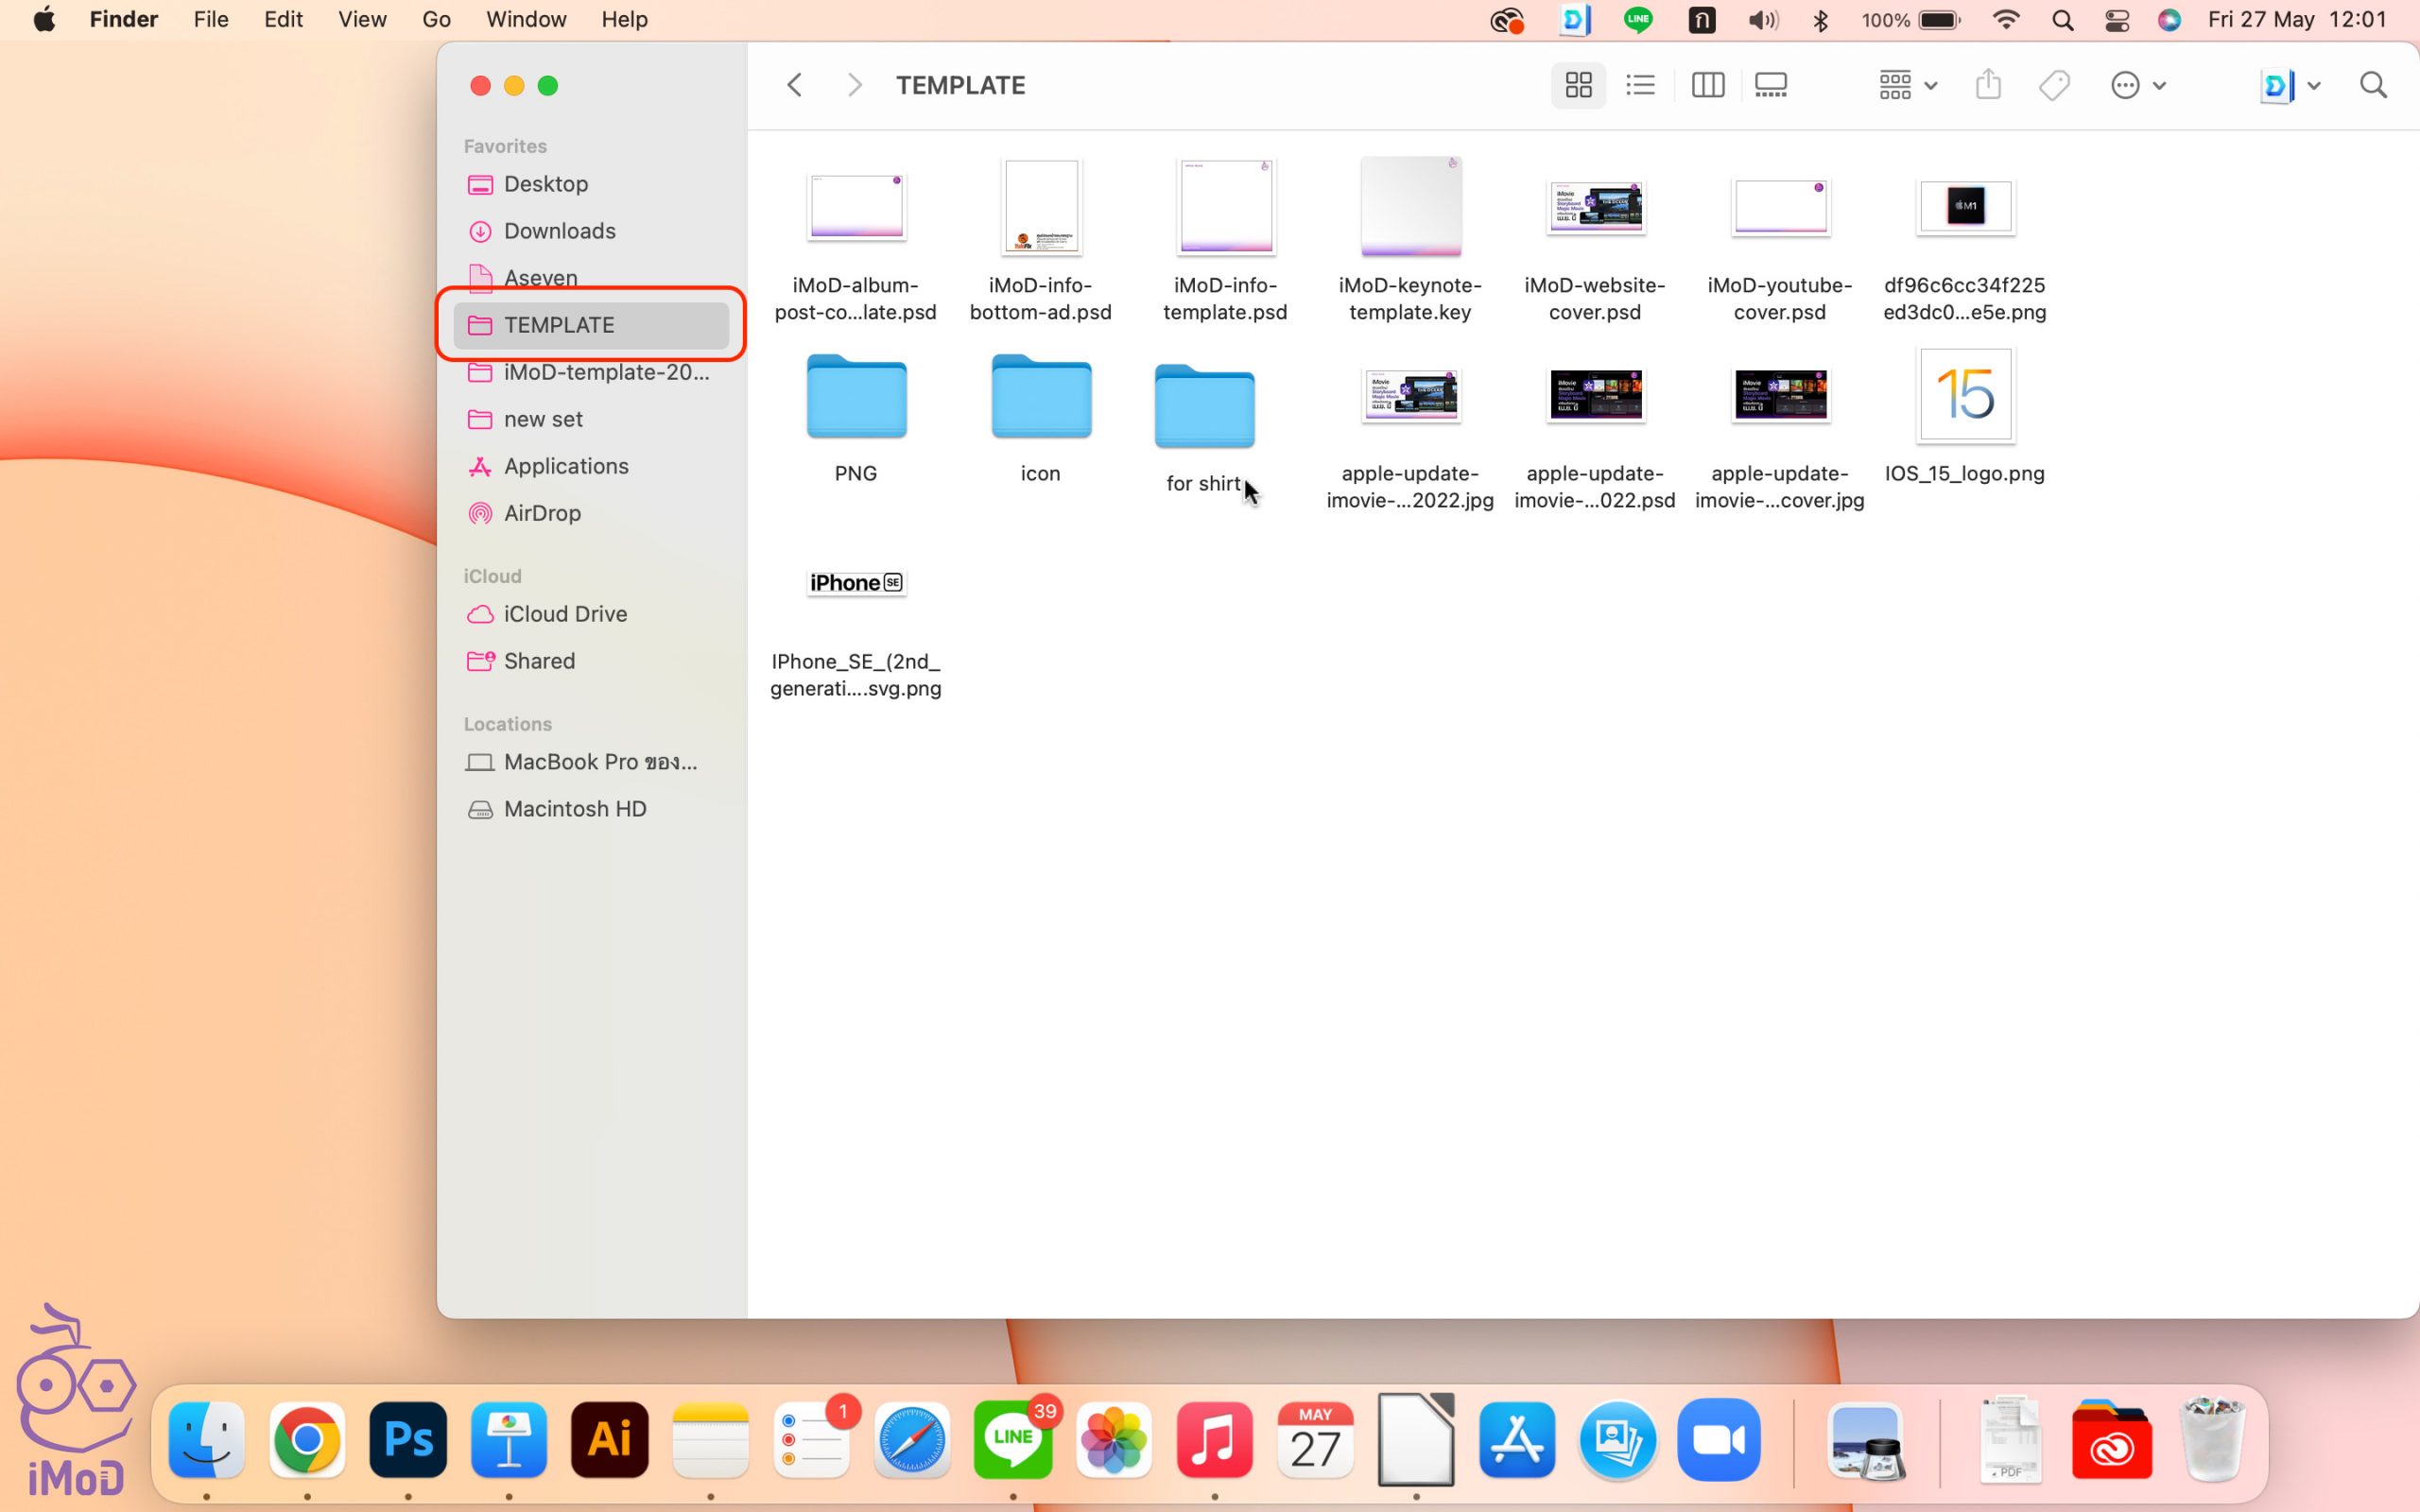Open the Group By dropdown
This screenshot has width=2420, height=1512.
(x=1907, y=85)
